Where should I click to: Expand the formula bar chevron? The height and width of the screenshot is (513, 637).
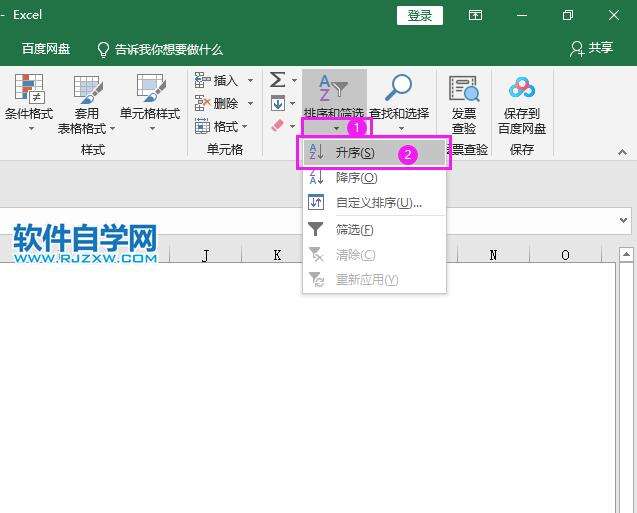click(x=624, y=220)
